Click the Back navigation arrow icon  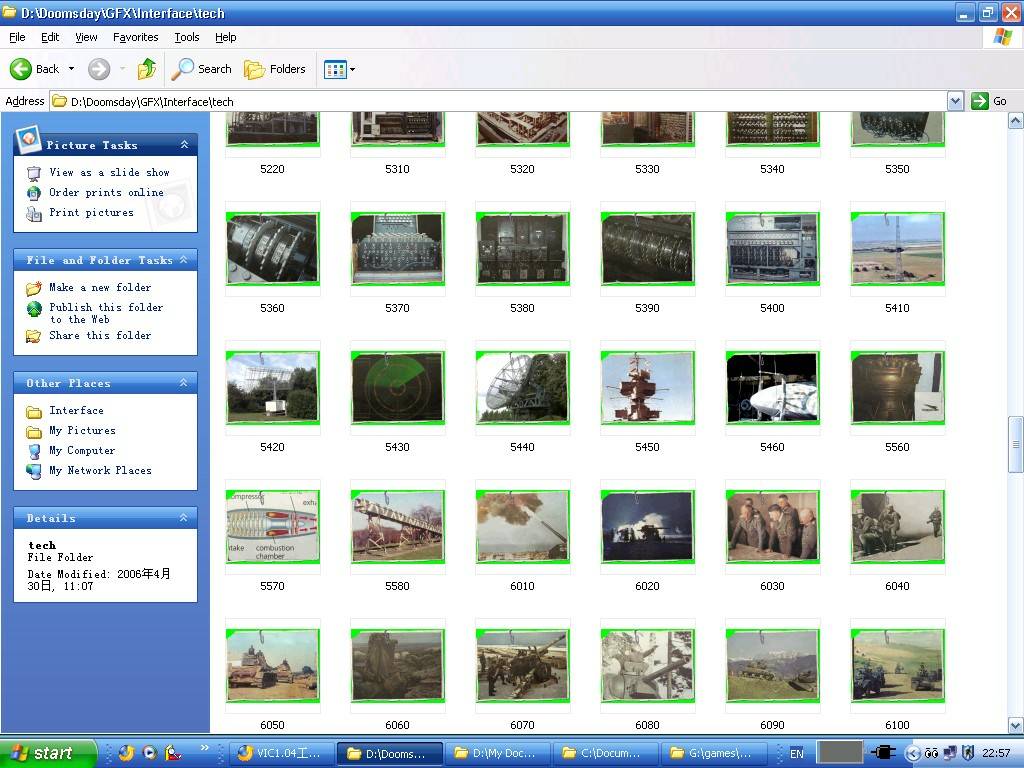click(x=22, y=69)
